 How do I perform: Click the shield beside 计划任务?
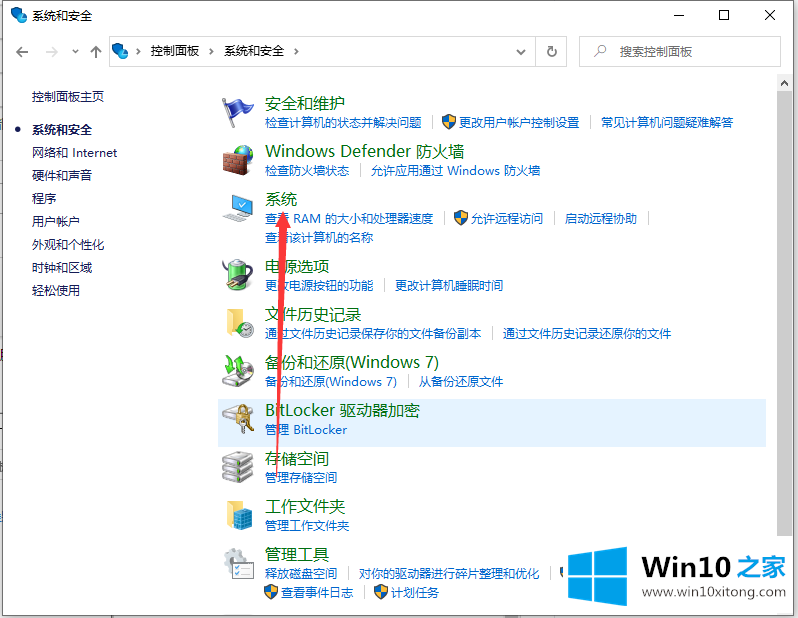[381, 592]
